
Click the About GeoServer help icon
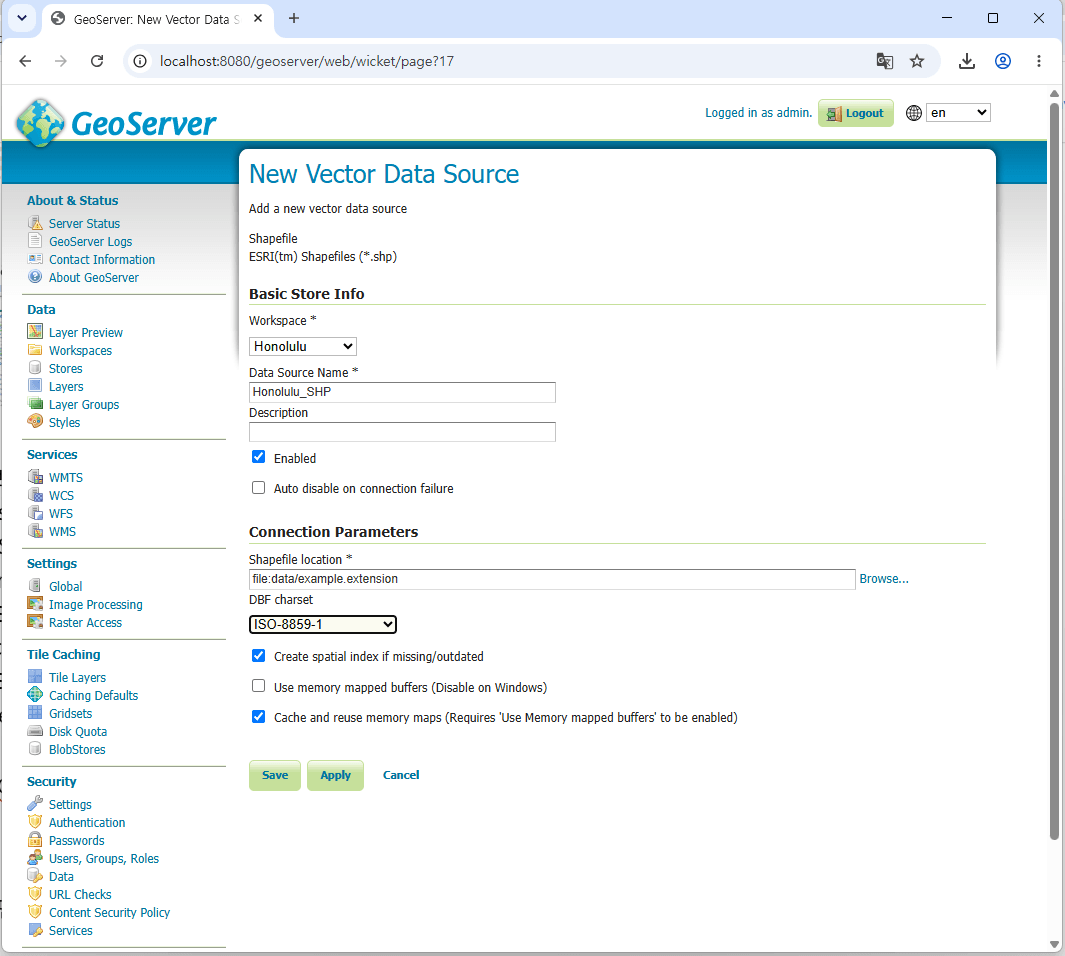click(x=35, y=276)
